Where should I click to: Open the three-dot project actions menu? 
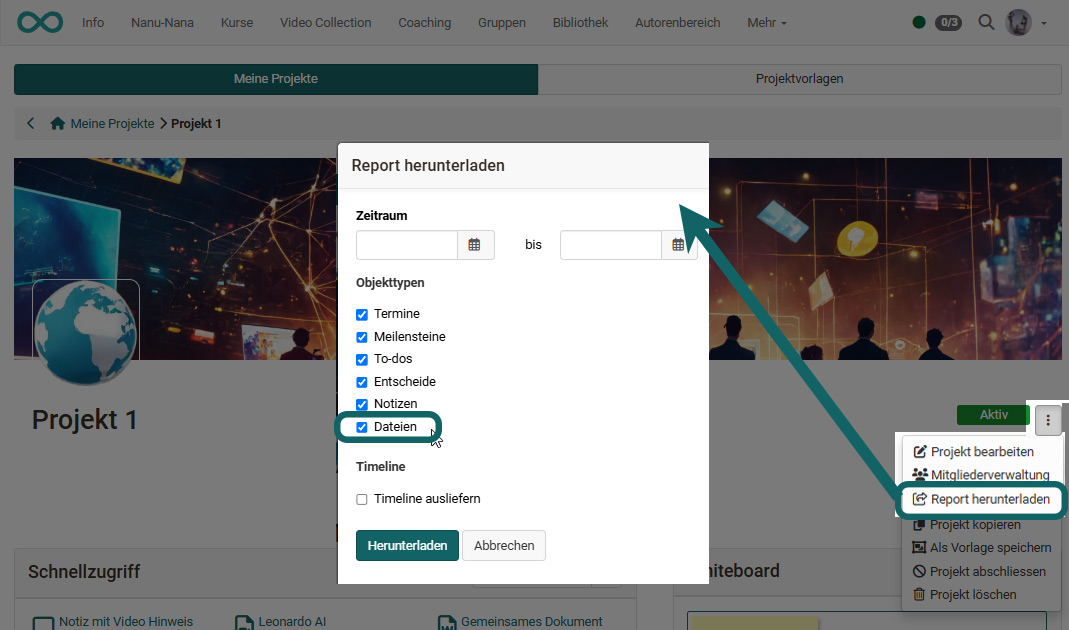(x=1047, y=420)
